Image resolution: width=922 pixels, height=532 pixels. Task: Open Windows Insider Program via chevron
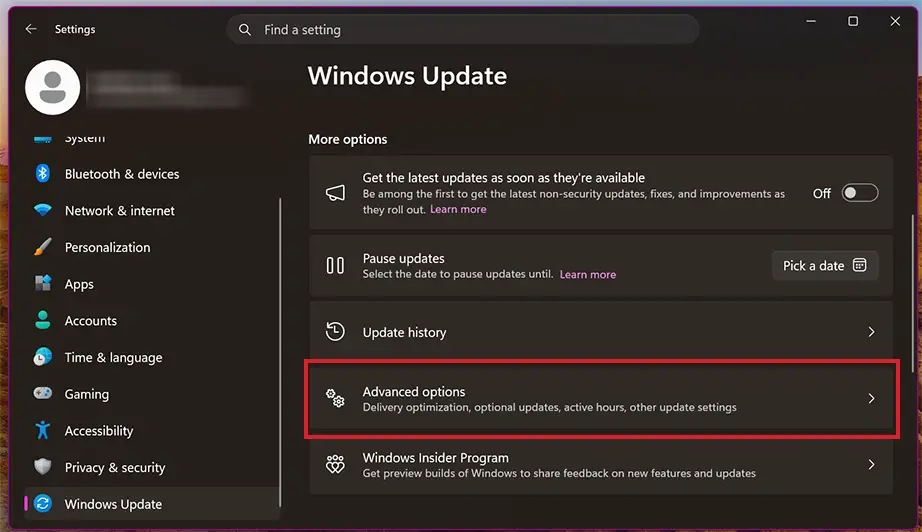click(871, 464)
